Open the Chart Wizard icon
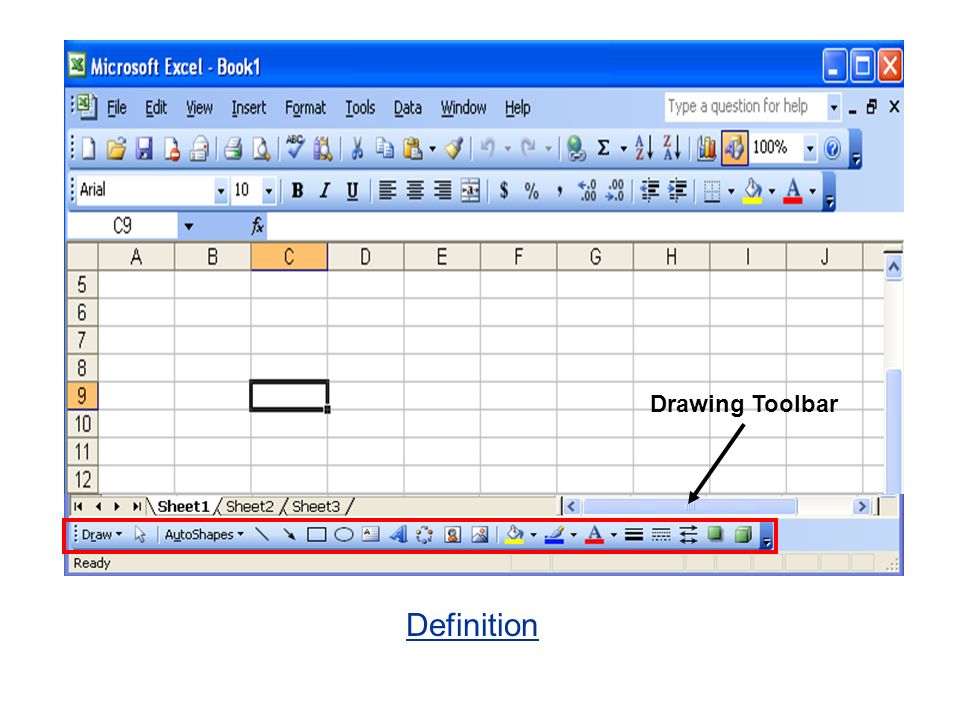960x720 pixels. pyautogui.click(x=706, y=148)
